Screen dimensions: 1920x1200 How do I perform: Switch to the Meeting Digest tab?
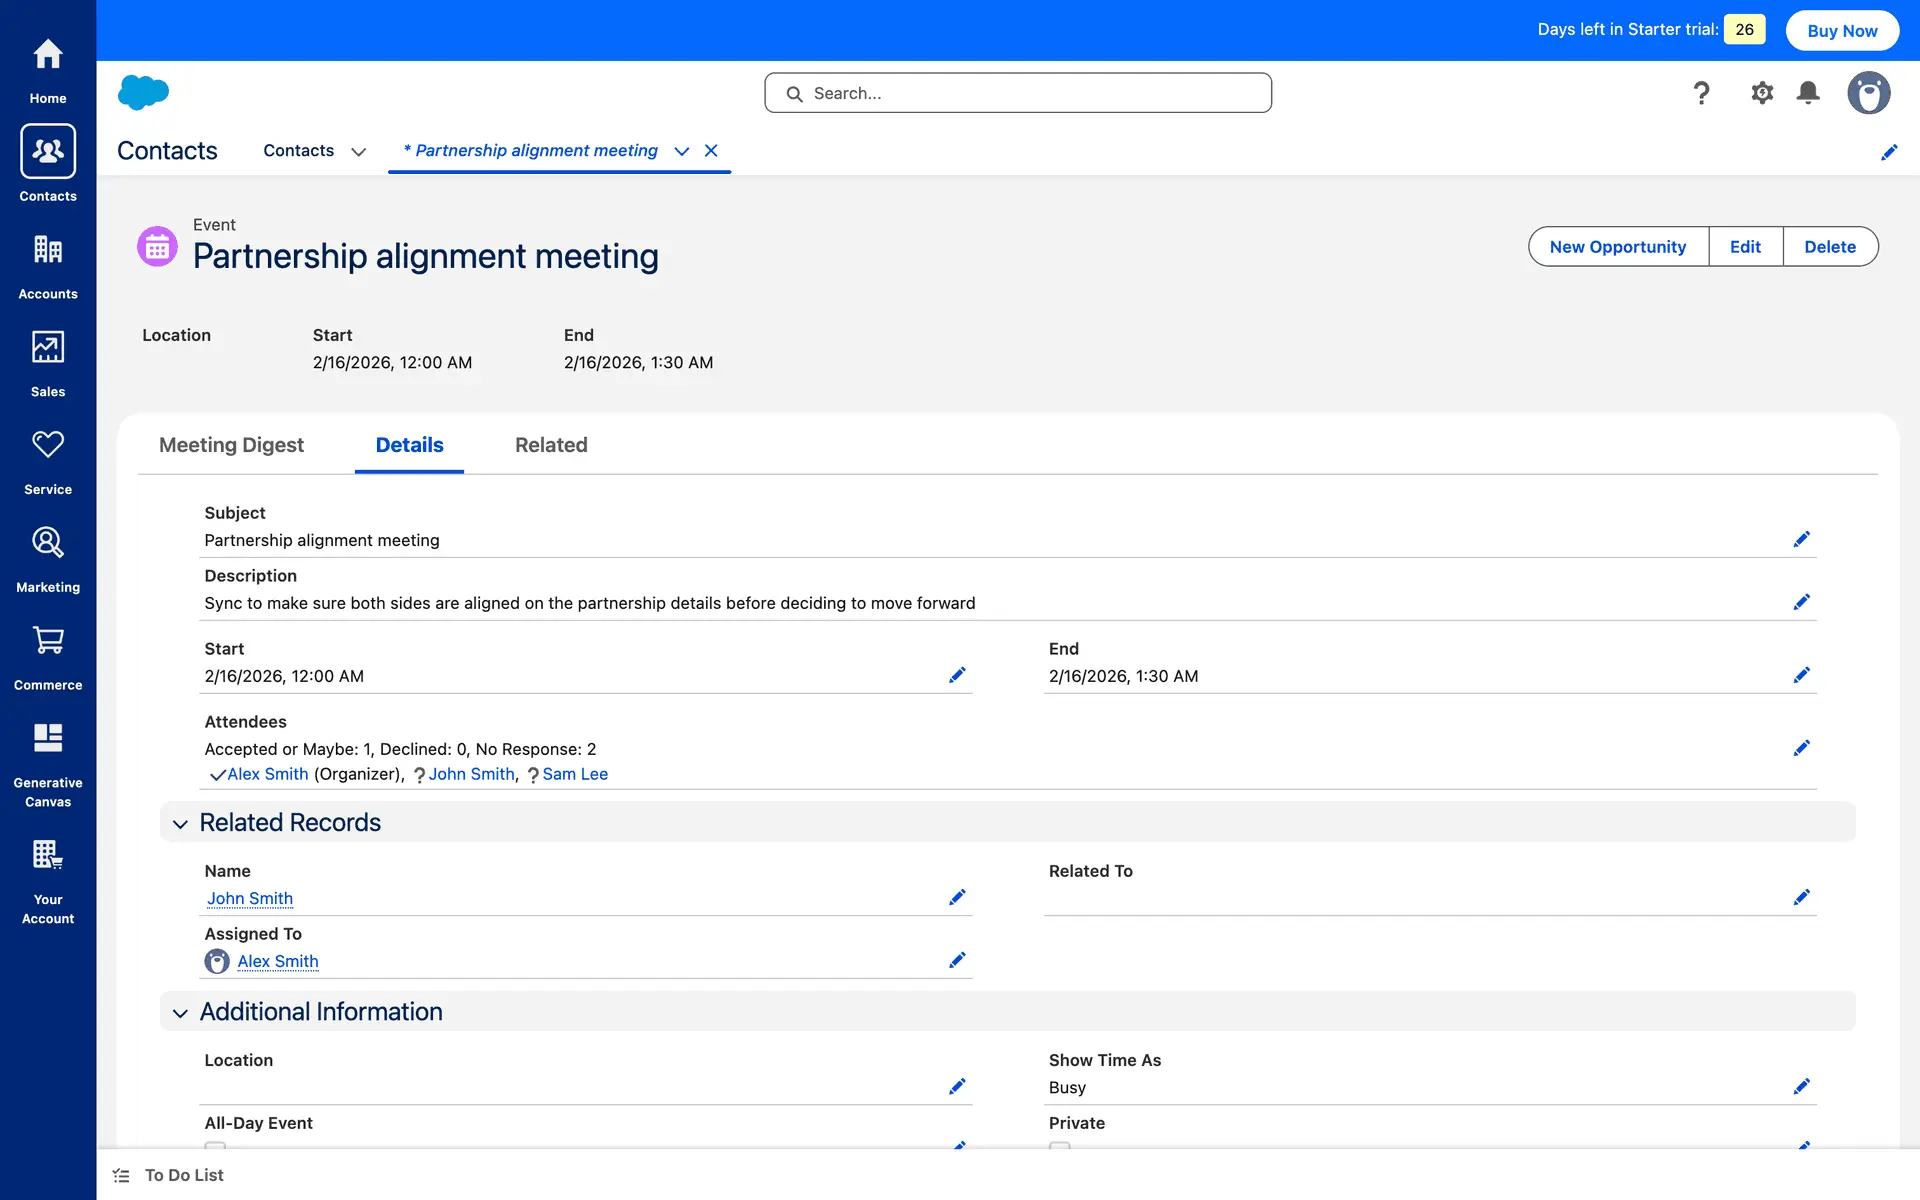(x=231, y=445)
